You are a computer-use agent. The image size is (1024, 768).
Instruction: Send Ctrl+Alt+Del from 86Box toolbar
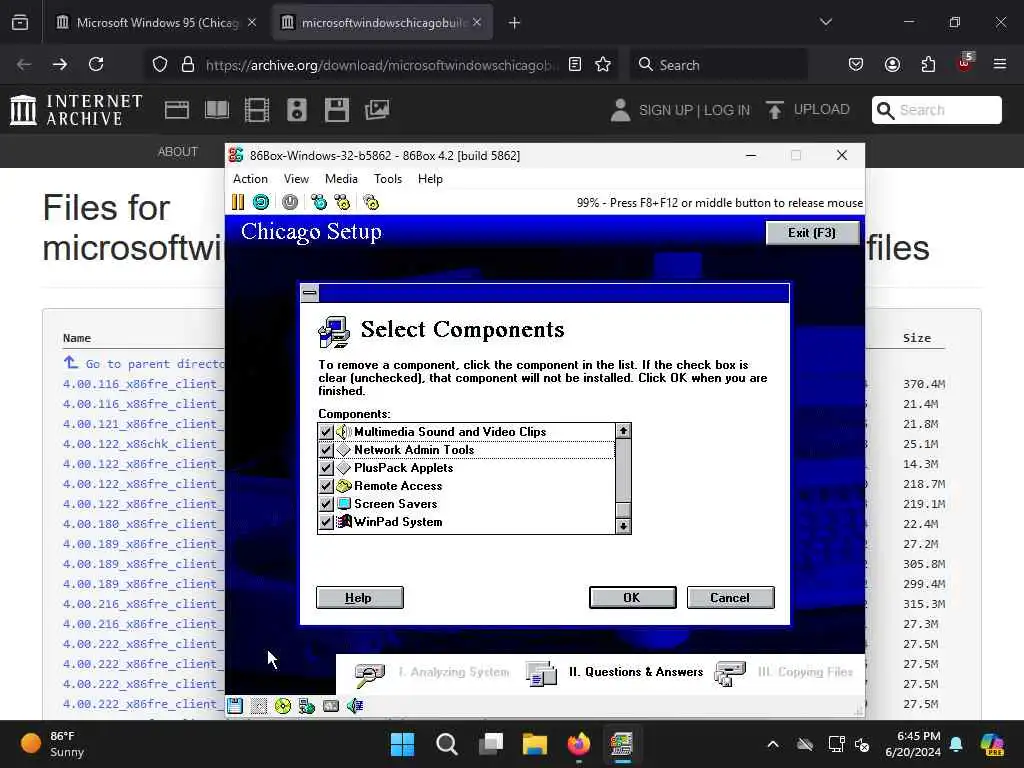tap(319, 202)
